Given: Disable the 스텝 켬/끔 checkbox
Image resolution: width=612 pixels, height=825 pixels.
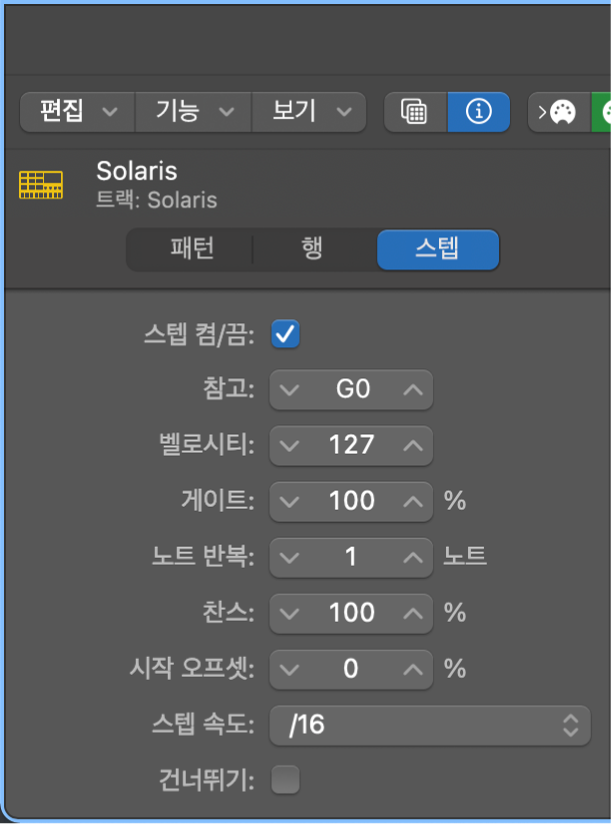Looking at the screenshot, I should coord(285,334).
